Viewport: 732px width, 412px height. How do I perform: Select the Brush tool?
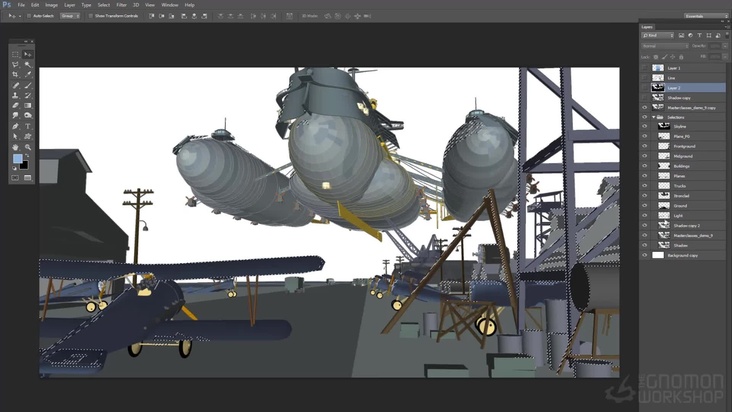[28, 85]
